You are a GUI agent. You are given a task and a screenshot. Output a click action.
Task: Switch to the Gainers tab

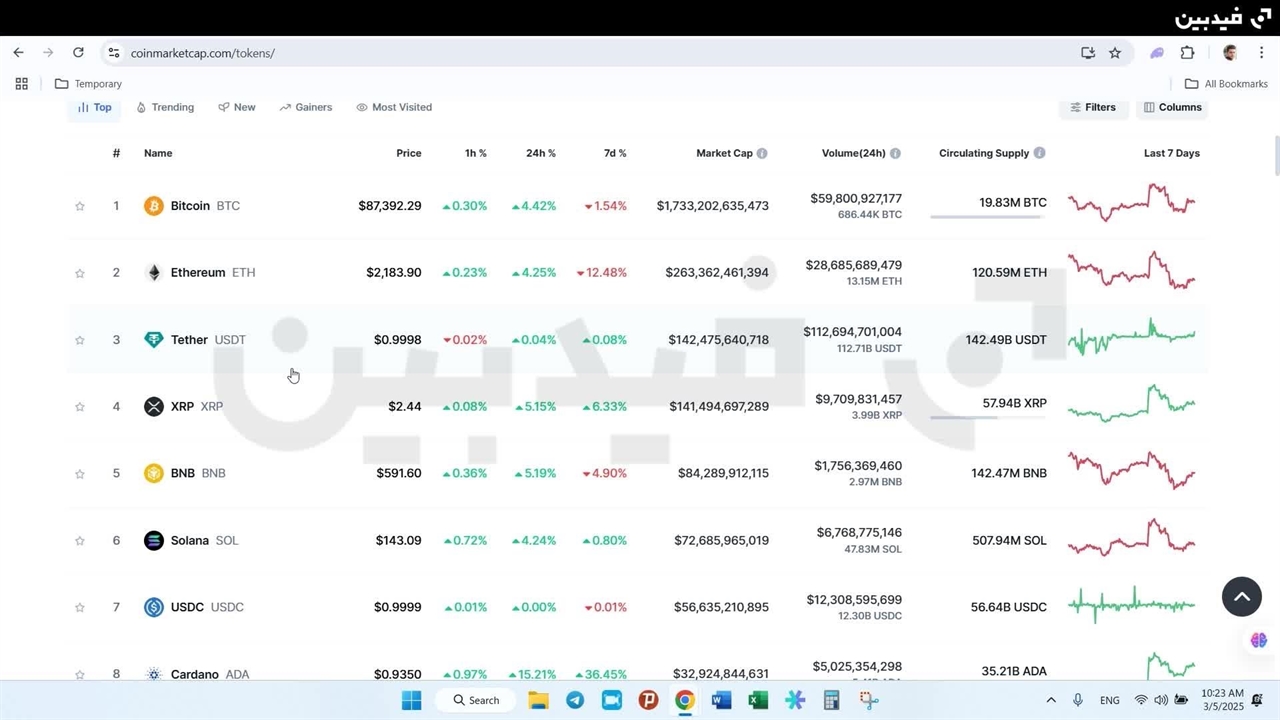(x=305, y=107)
